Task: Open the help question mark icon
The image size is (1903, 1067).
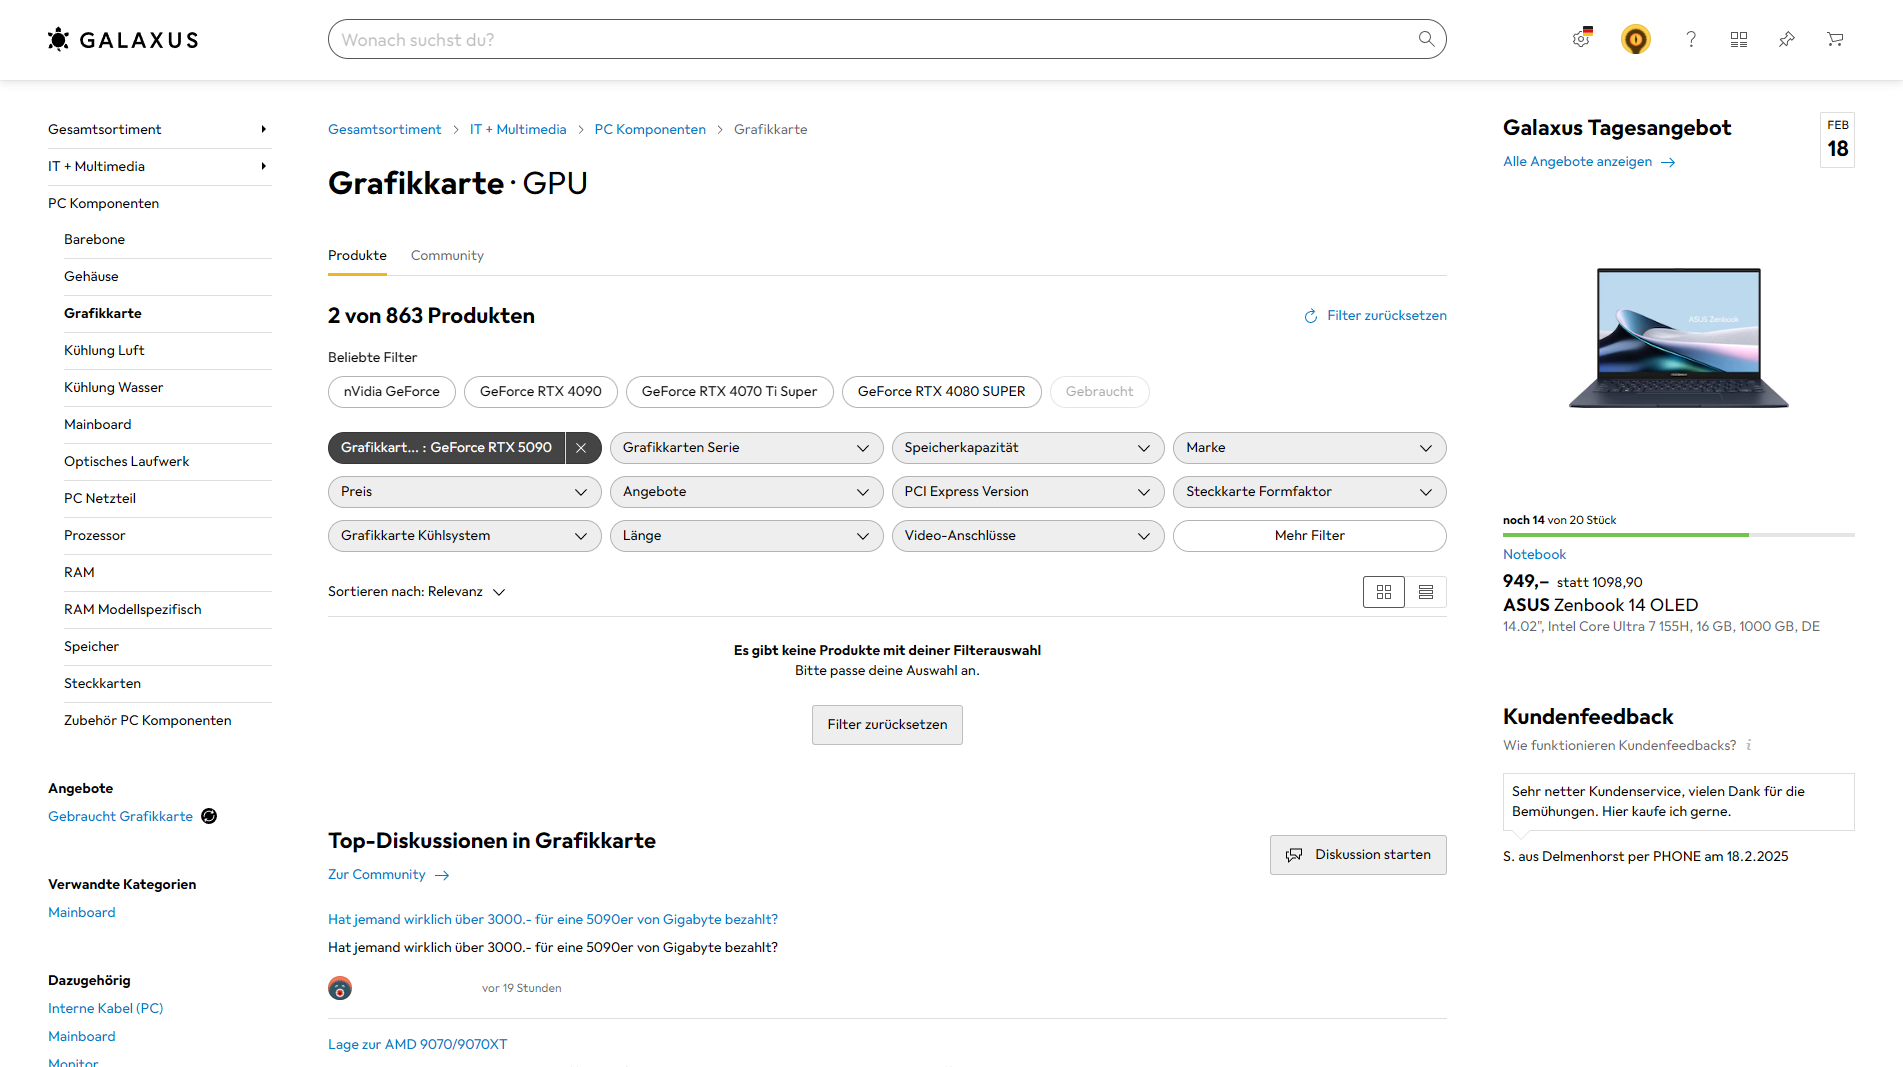Action: coord(1691,39)
